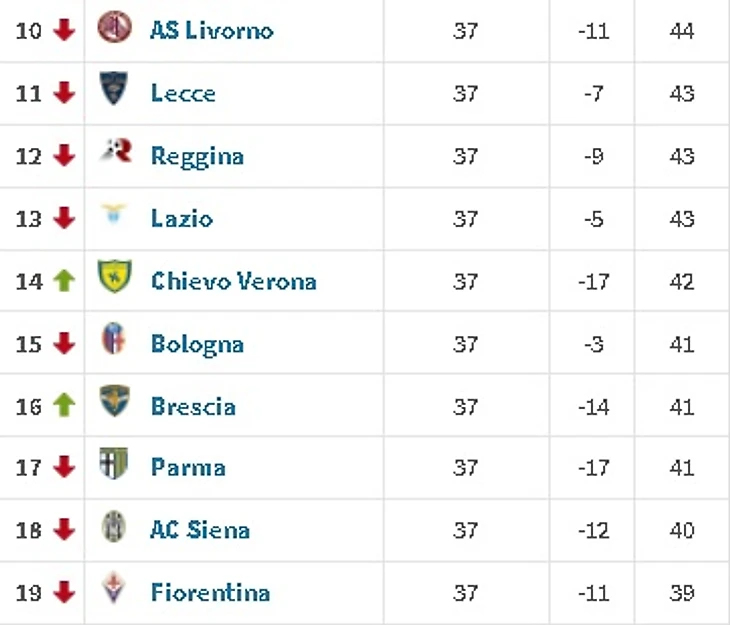Click the Lazio eagle crest
The height and width of the screenshot is (625, 730).
coord(114,213)
